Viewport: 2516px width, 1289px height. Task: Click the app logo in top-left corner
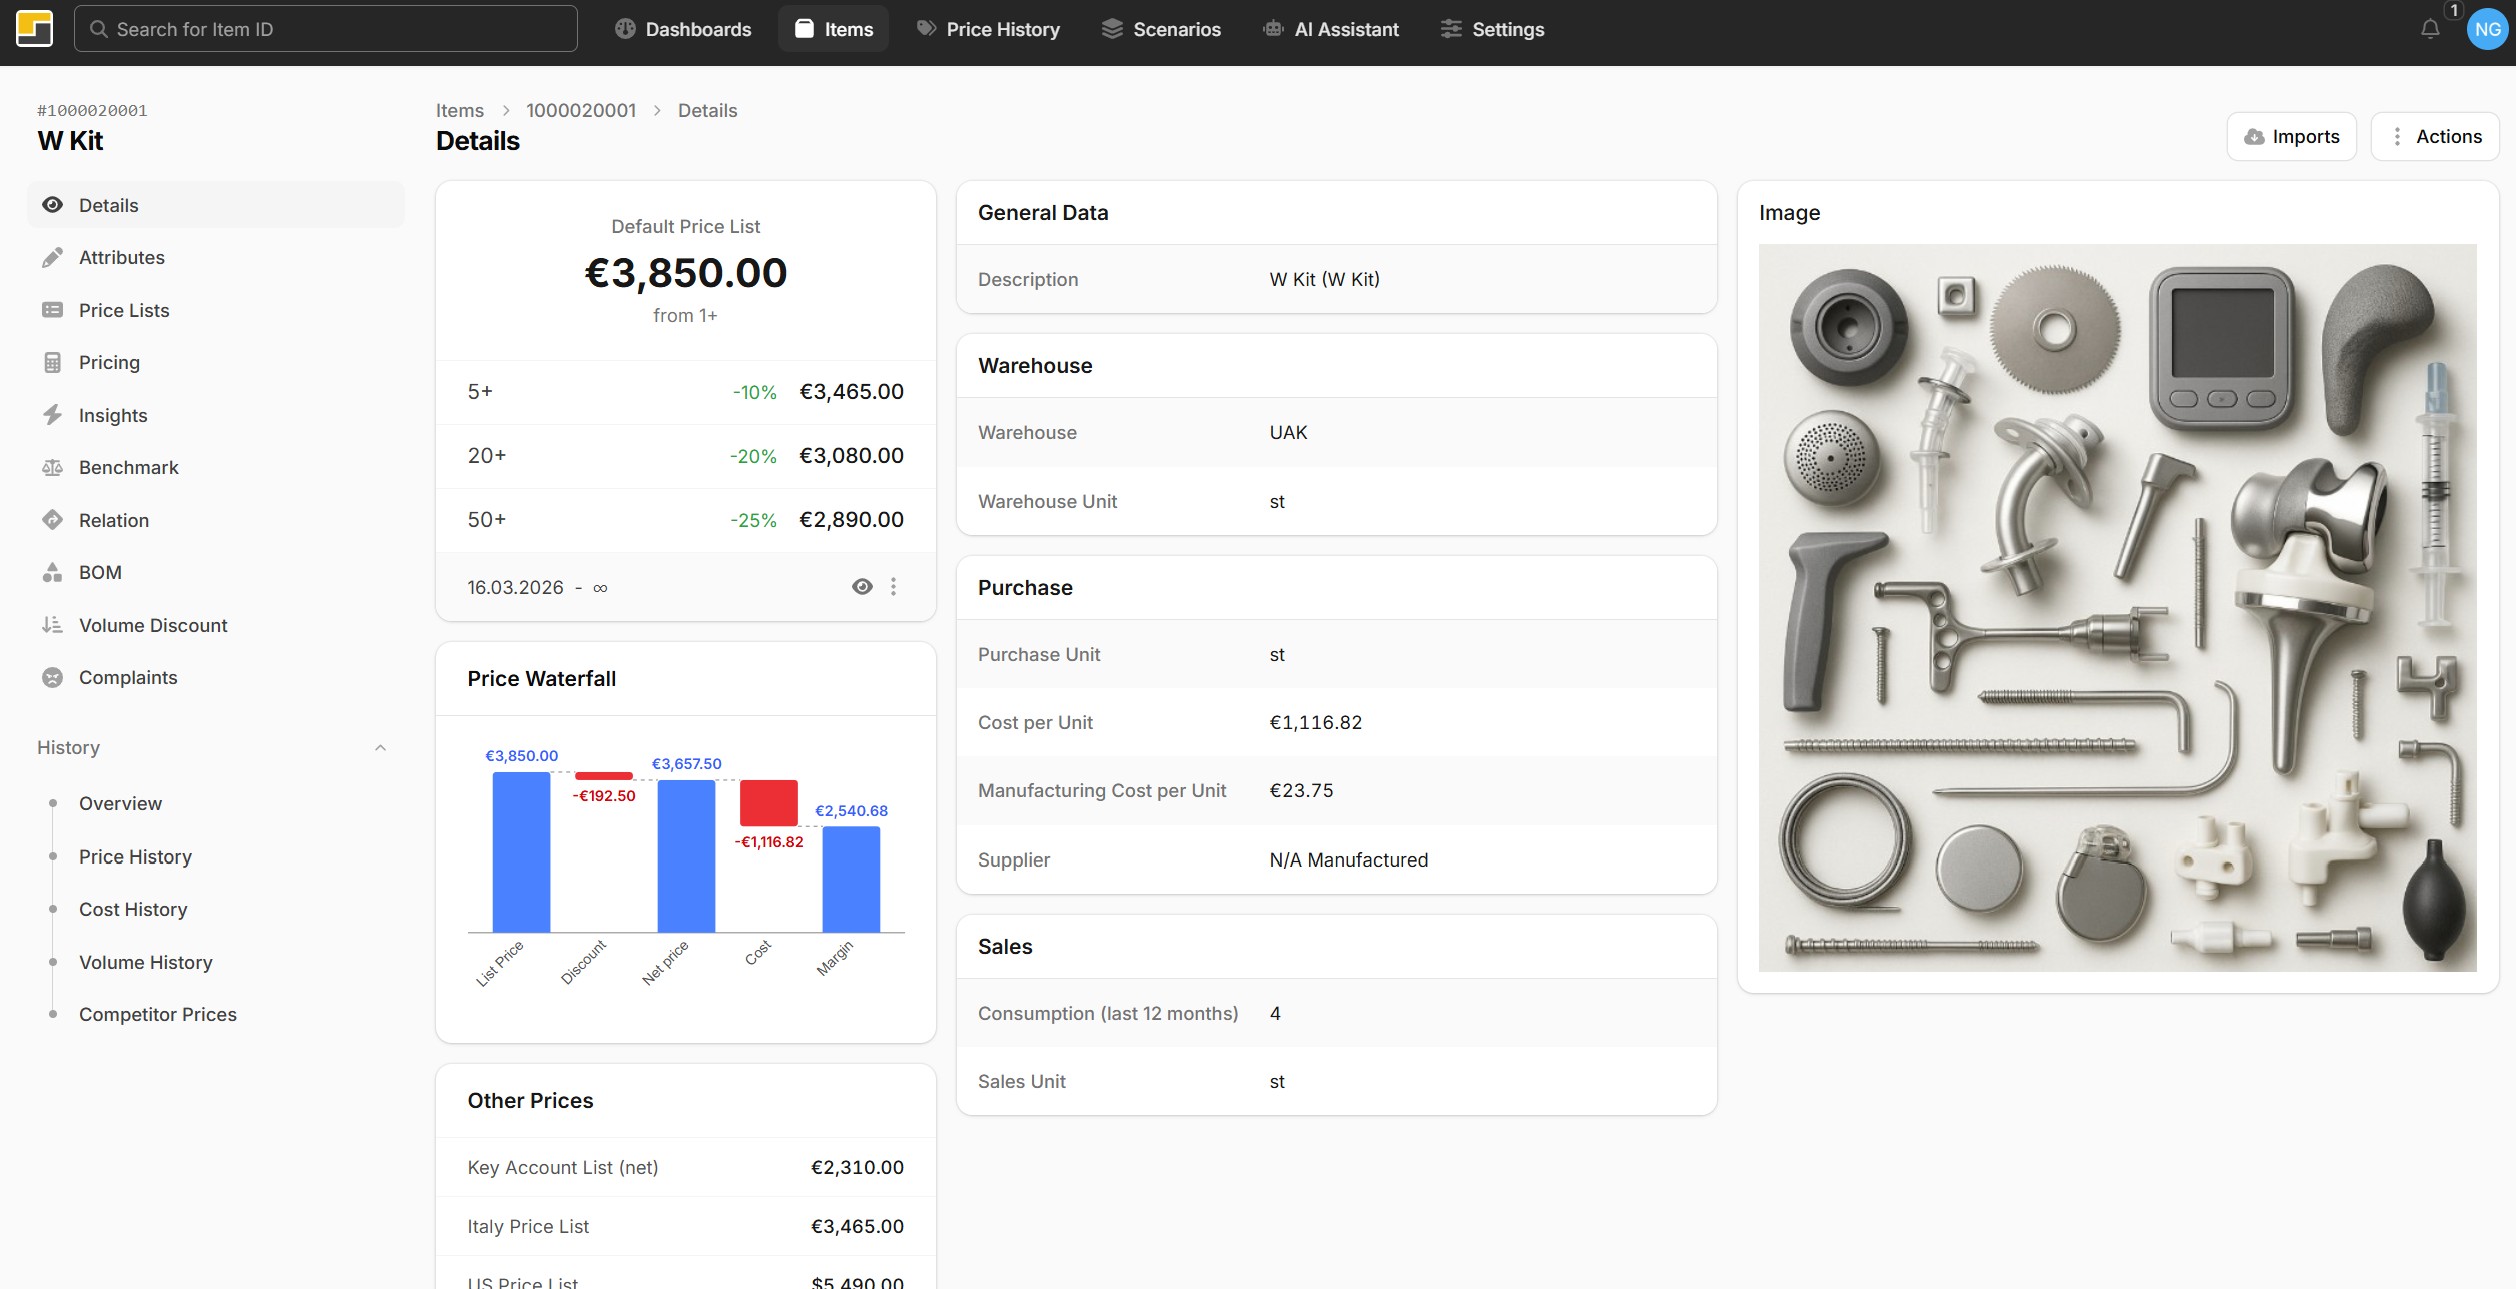[x=35, y=29]
